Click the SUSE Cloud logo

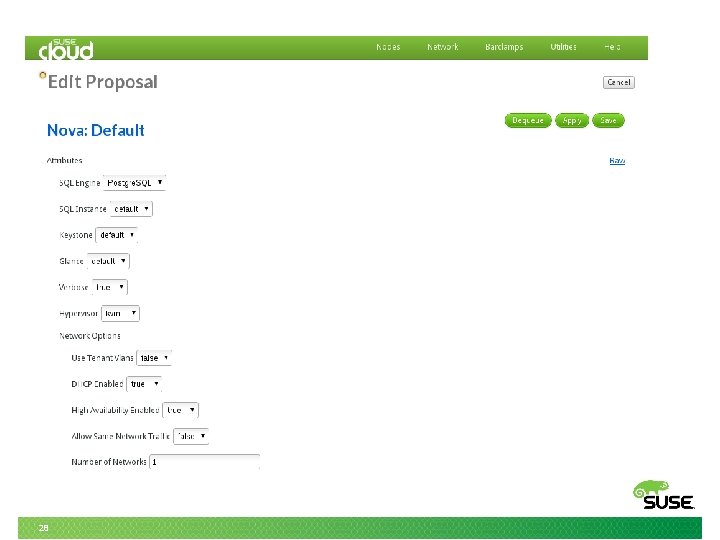click(x=66, y=49)
